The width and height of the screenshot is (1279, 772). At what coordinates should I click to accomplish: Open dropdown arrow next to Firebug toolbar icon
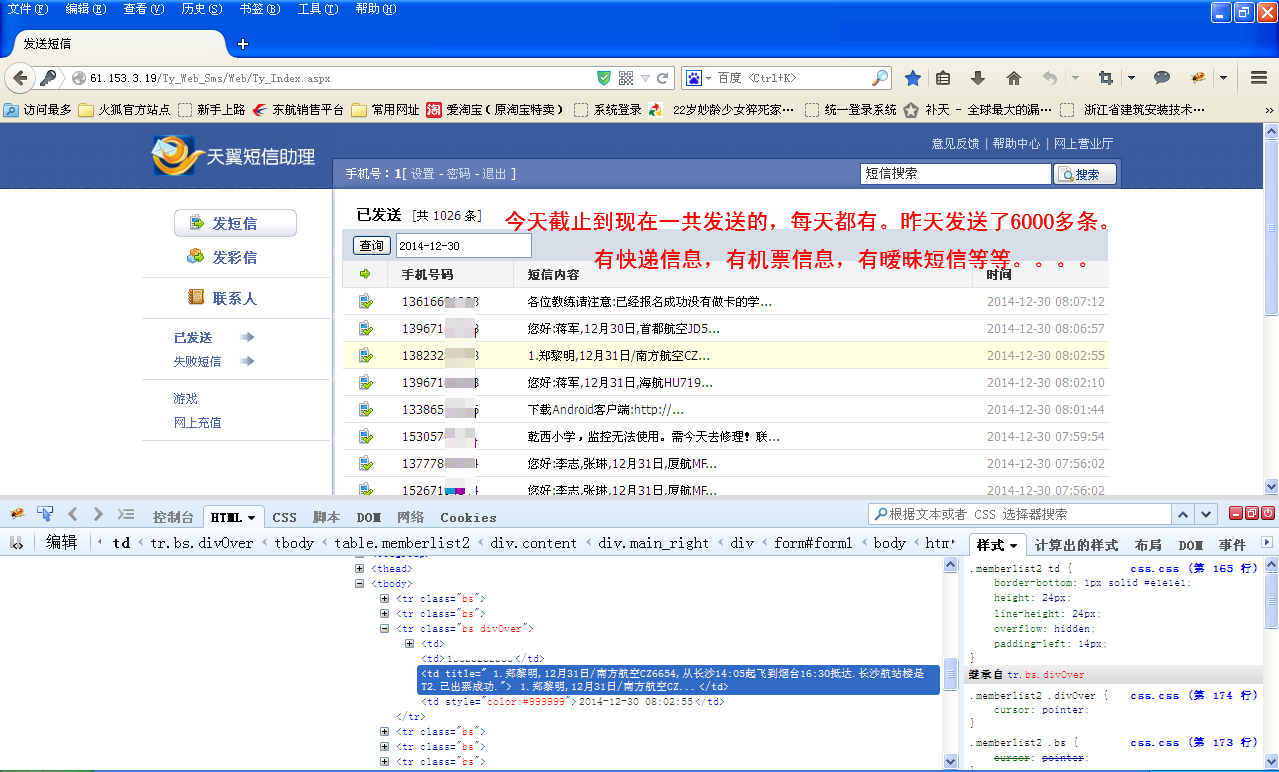pyautogui.click(x=1223, y=78)
